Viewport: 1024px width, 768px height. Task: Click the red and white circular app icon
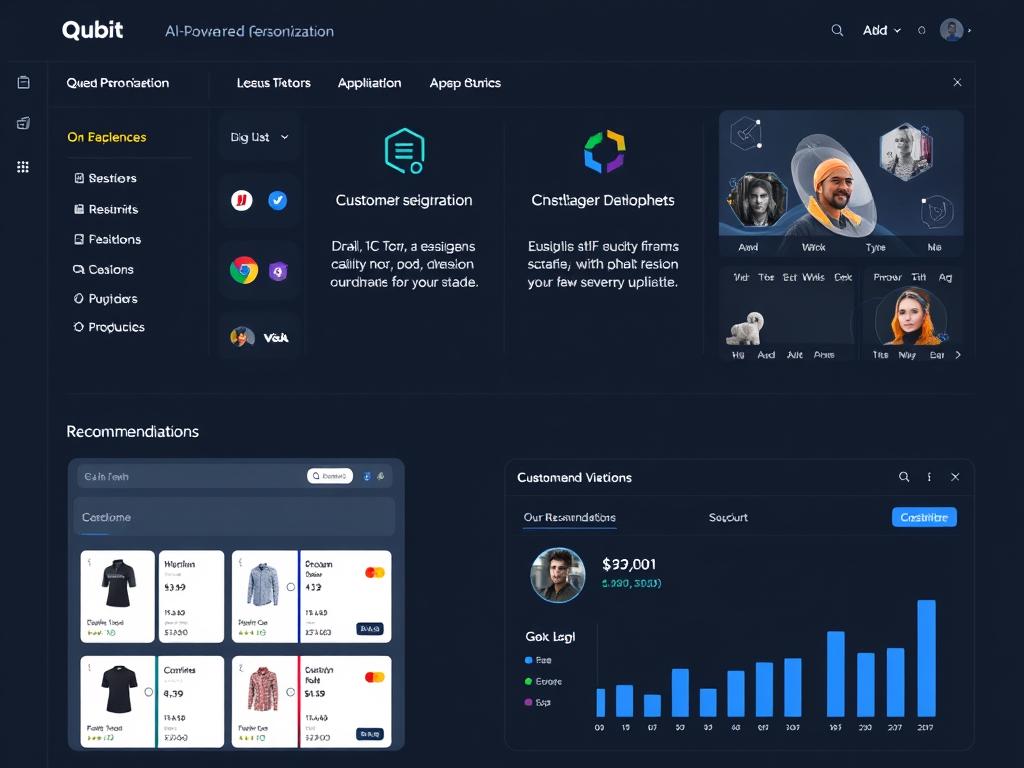tap(242, 200)
